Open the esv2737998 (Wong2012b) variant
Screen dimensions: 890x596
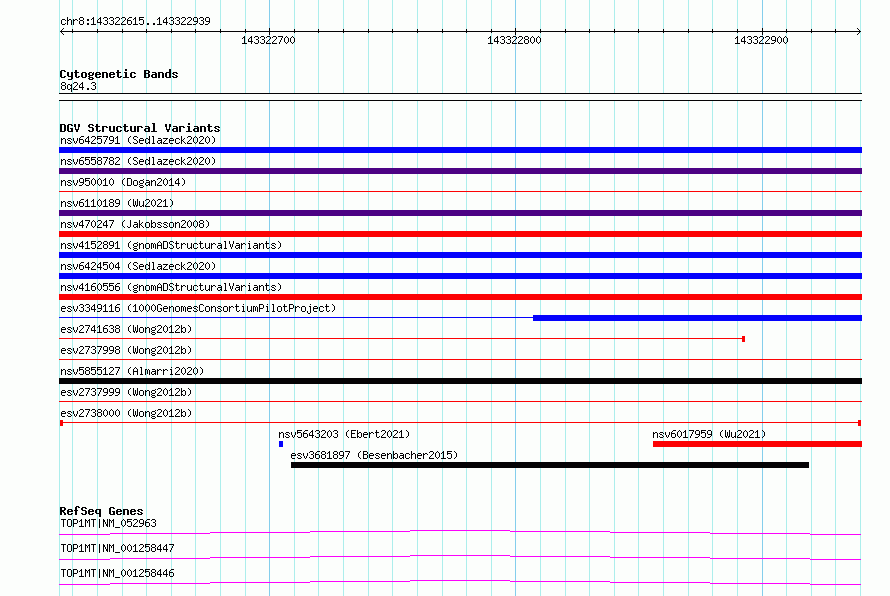126,350
